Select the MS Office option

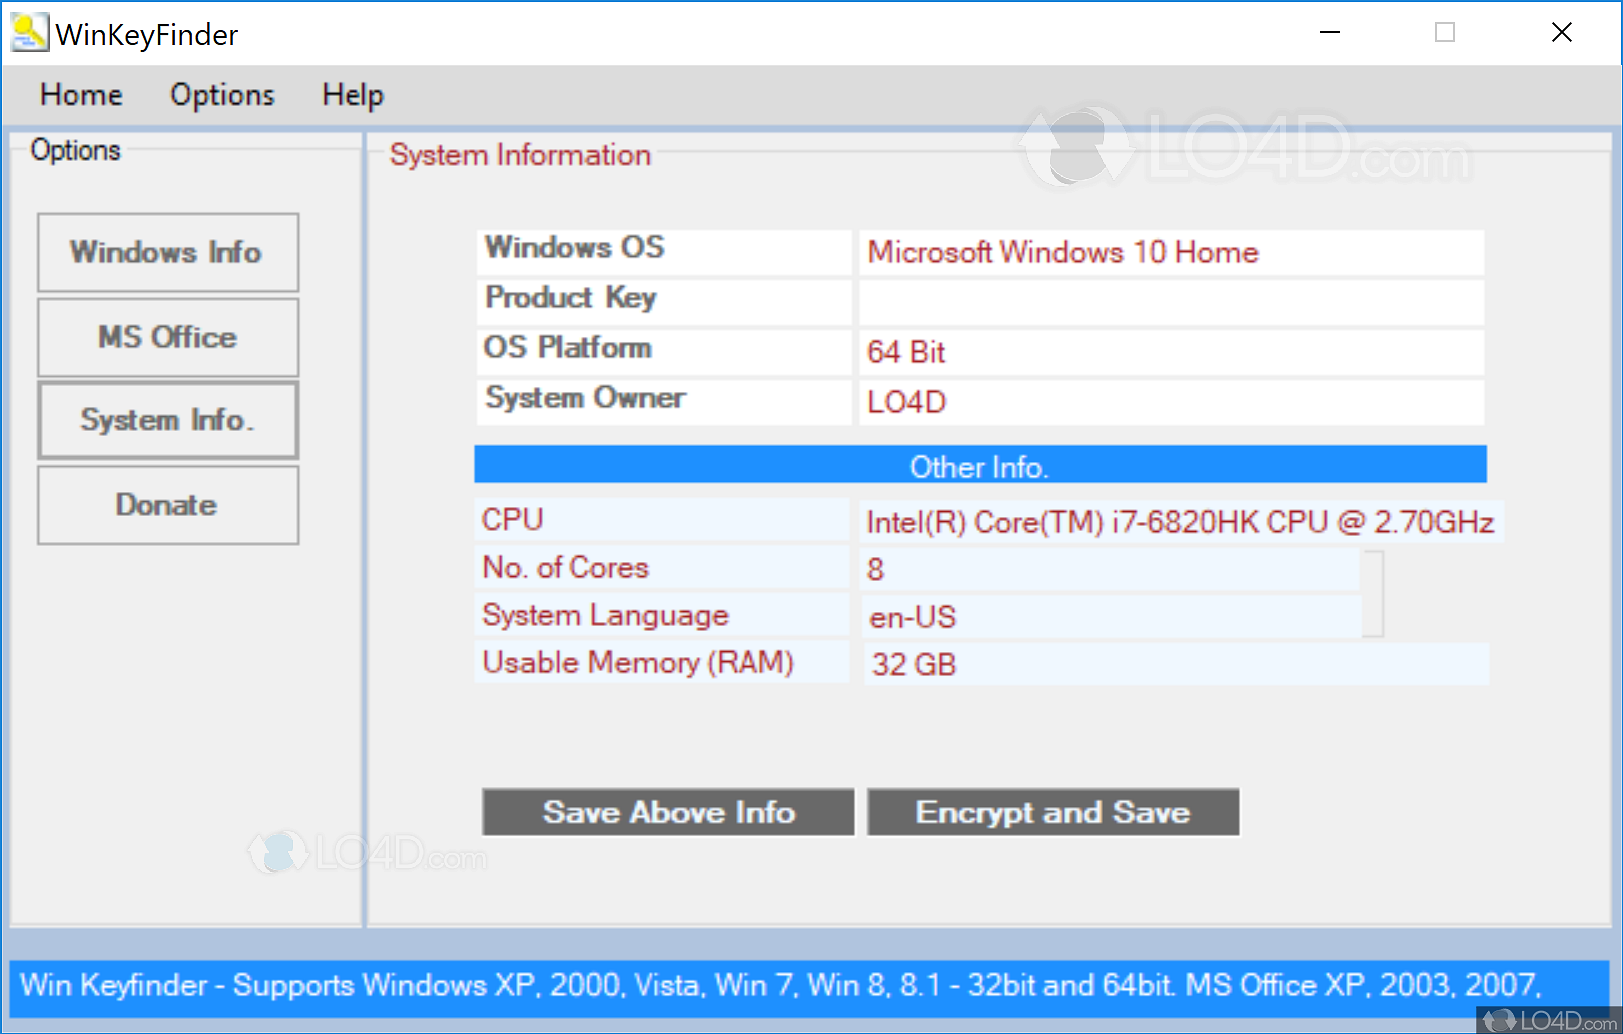click(166, 337)
